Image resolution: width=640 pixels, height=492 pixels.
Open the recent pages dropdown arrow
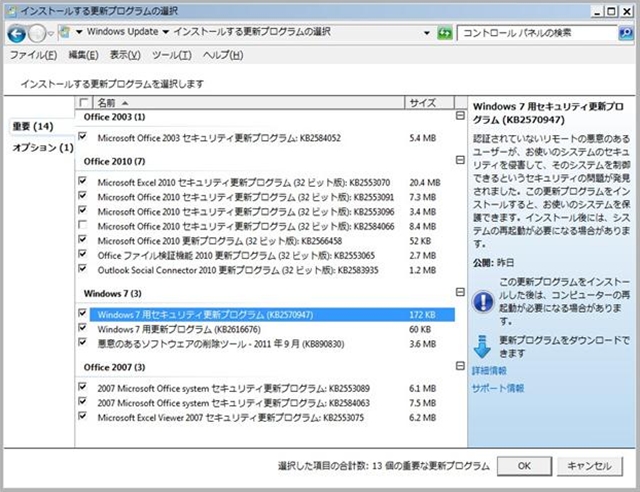[51, 34]
